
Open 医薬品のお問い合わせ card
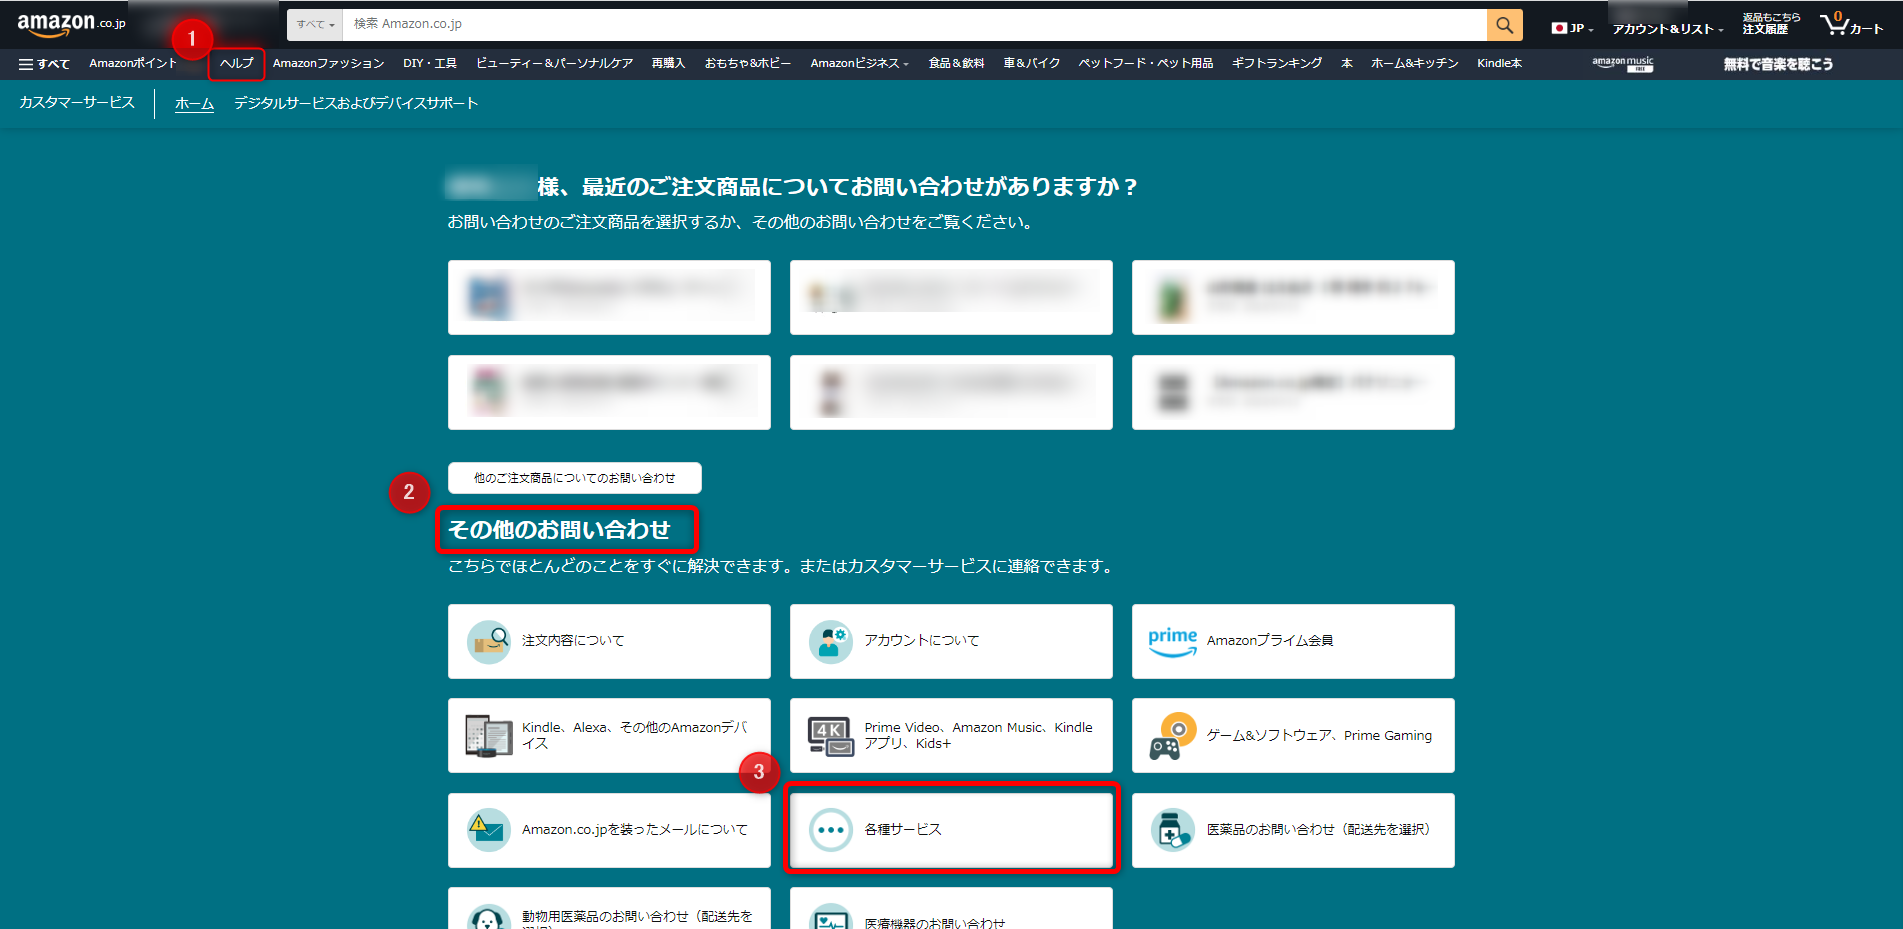click(1293, 830)
